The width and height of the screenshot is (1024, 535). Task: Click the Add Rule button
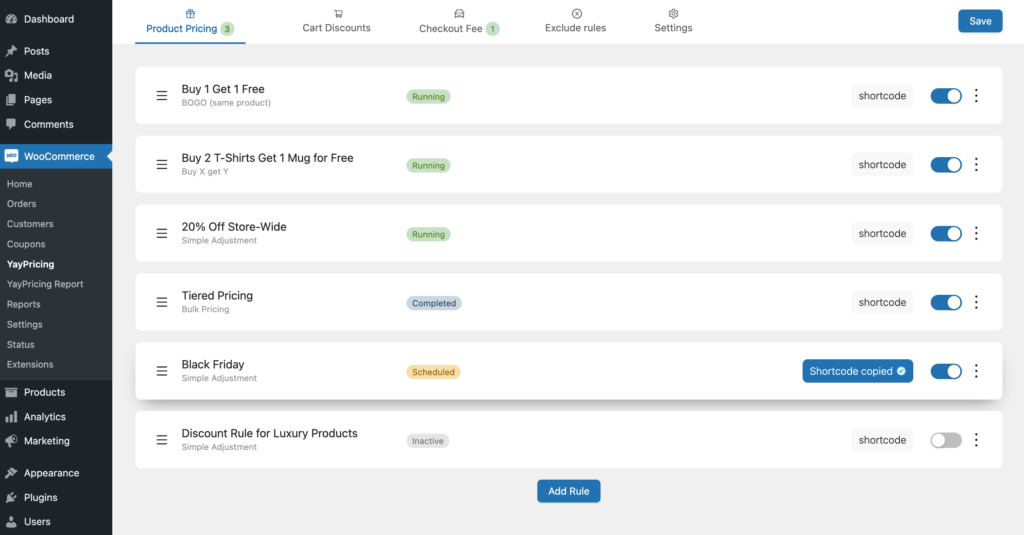coord(569,491)
